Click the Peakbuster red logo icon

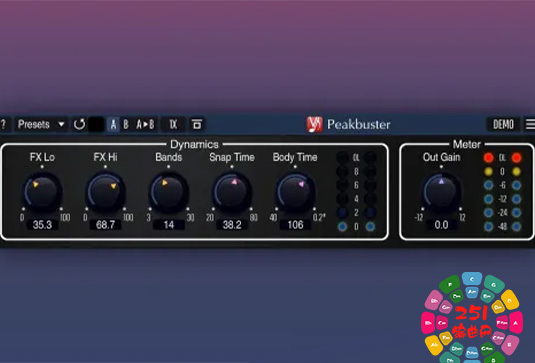[x=314, y=124]
